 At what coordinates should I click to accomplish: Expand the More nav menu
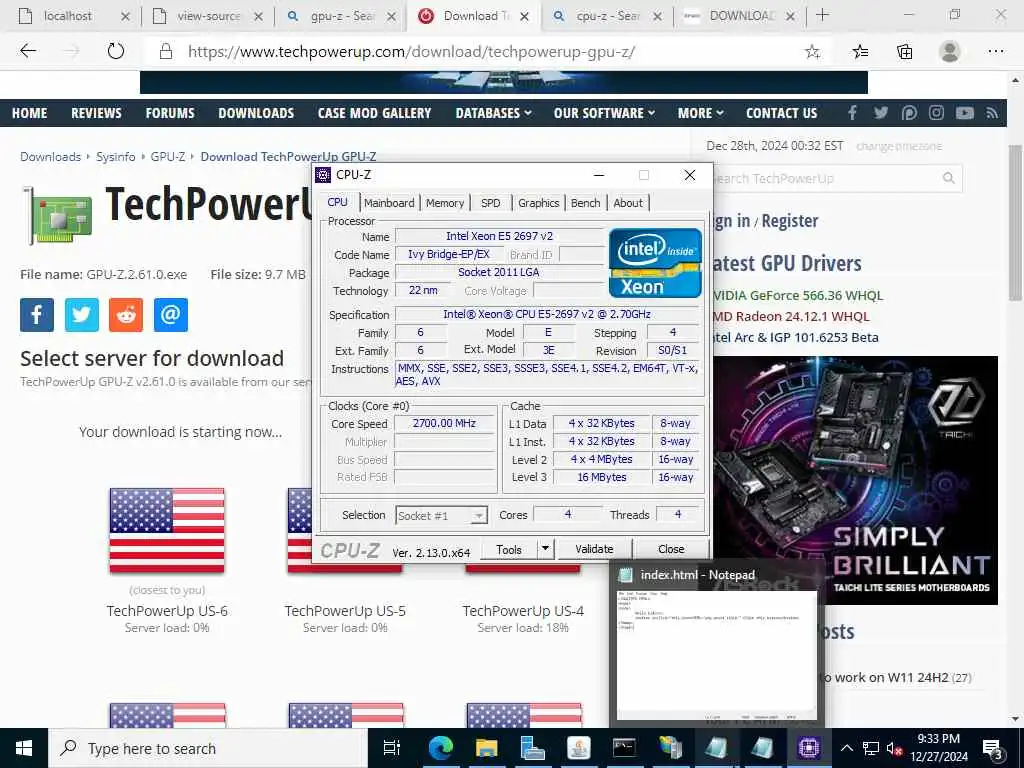pos(700,113)
